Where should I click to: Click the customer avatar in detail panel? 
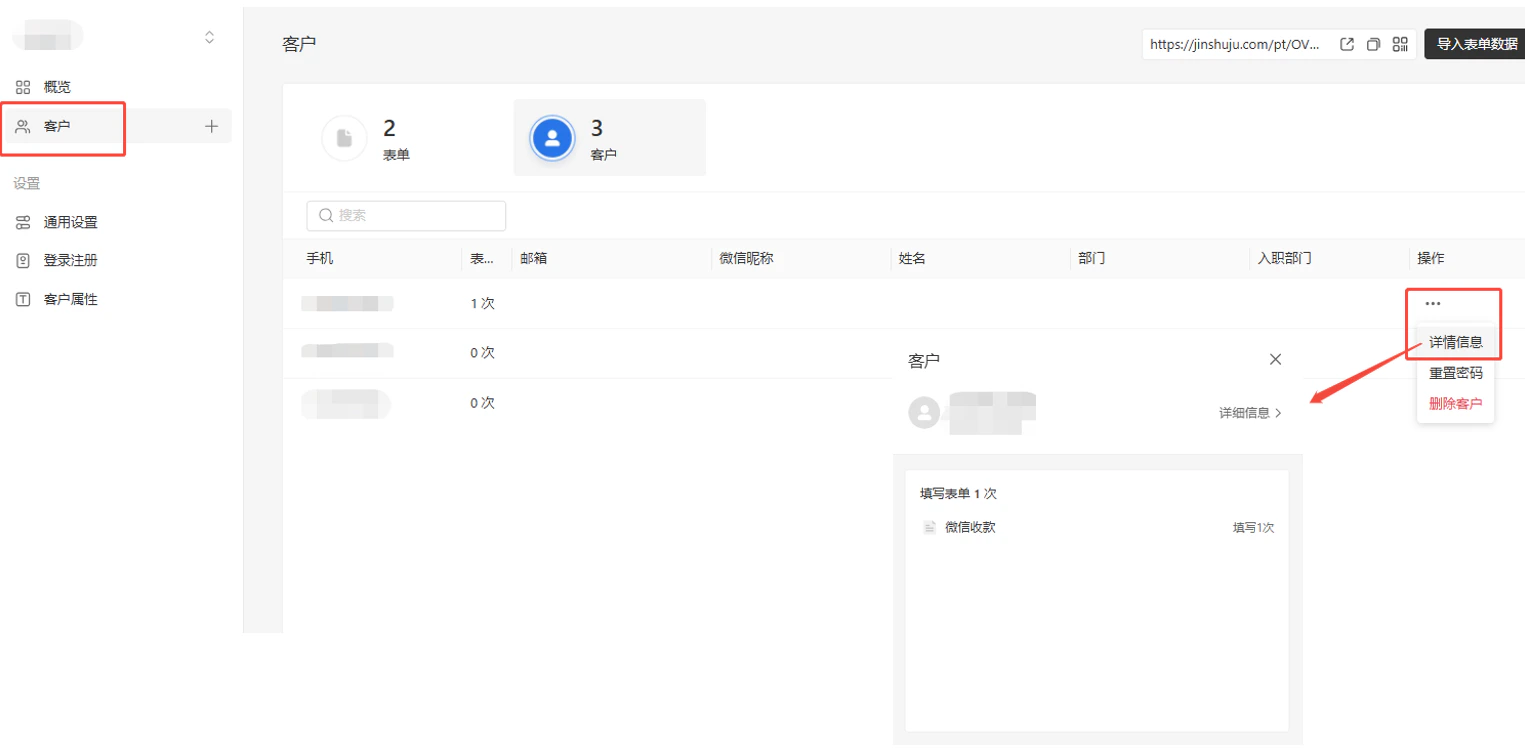924,413
